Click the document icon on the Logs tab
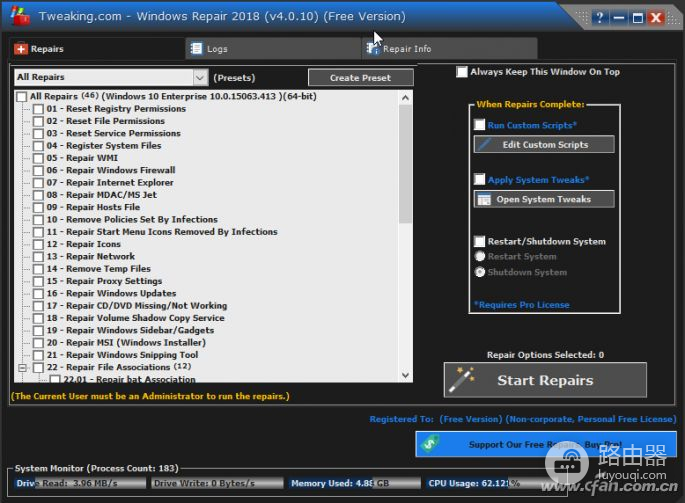The width and height of the screenshot is (685, 503). point(196,48)
